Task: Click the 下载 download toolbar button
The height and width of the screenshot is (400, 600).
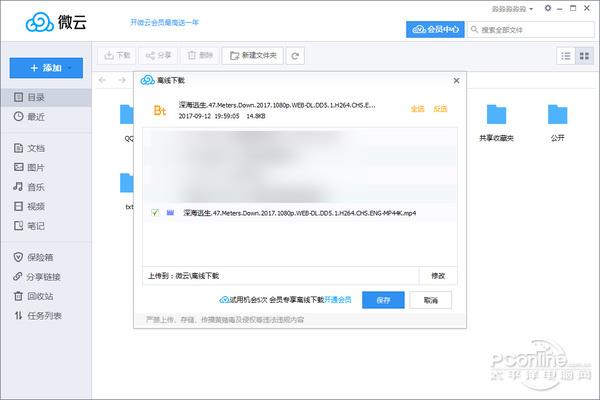Action: click(x=117, y=56)
